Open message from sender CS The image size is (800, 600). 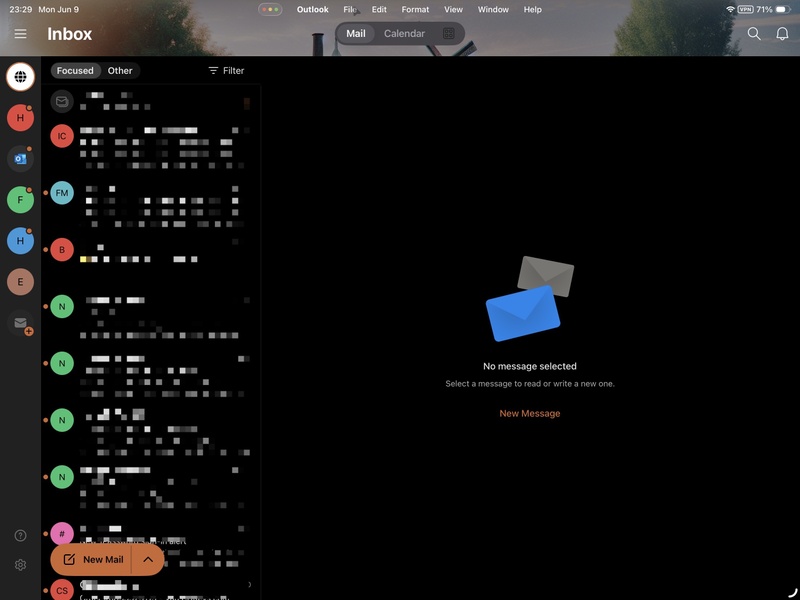[151, 589]
